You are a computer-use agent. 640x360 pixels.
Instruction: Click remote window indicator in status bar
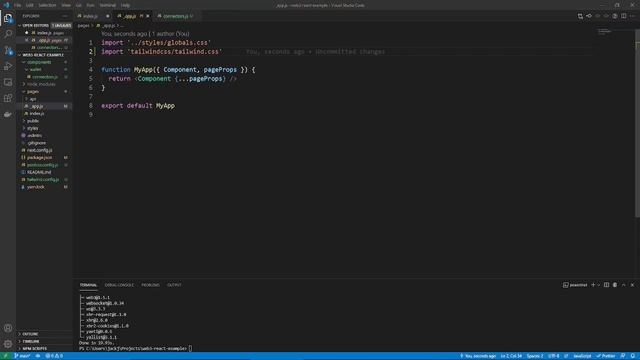point(6,356)
